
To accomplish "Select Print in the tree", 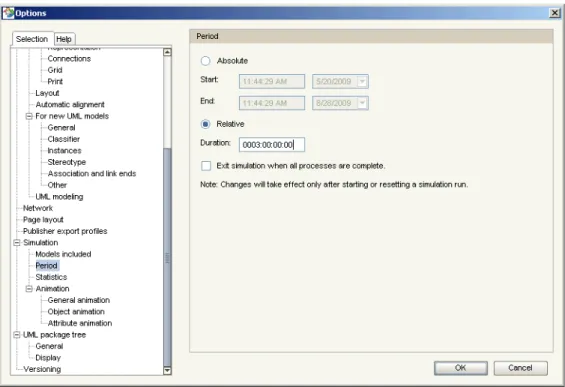I will coord(55,81).
